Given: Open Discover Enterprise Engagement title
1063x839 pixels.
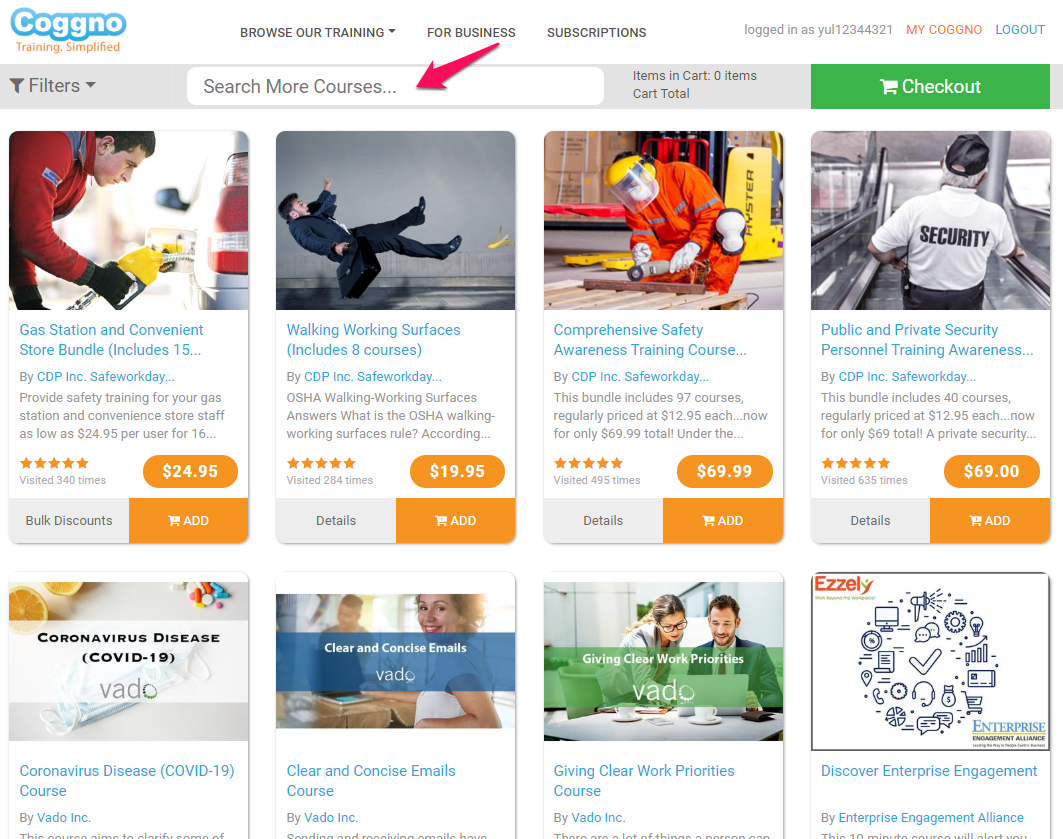Looking at the screenshot, I should (x=929, y=771).
